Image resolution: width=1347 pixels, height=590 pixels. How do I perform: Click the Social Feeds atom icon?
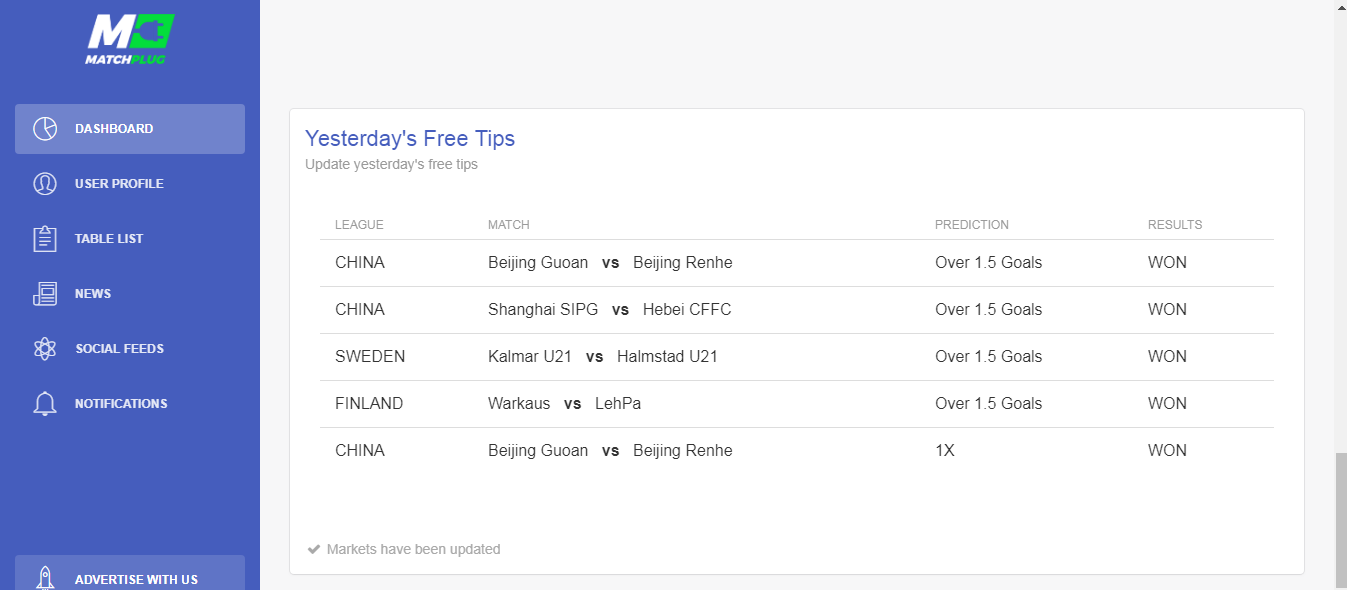pyautogui.click(x=45, y=349)
